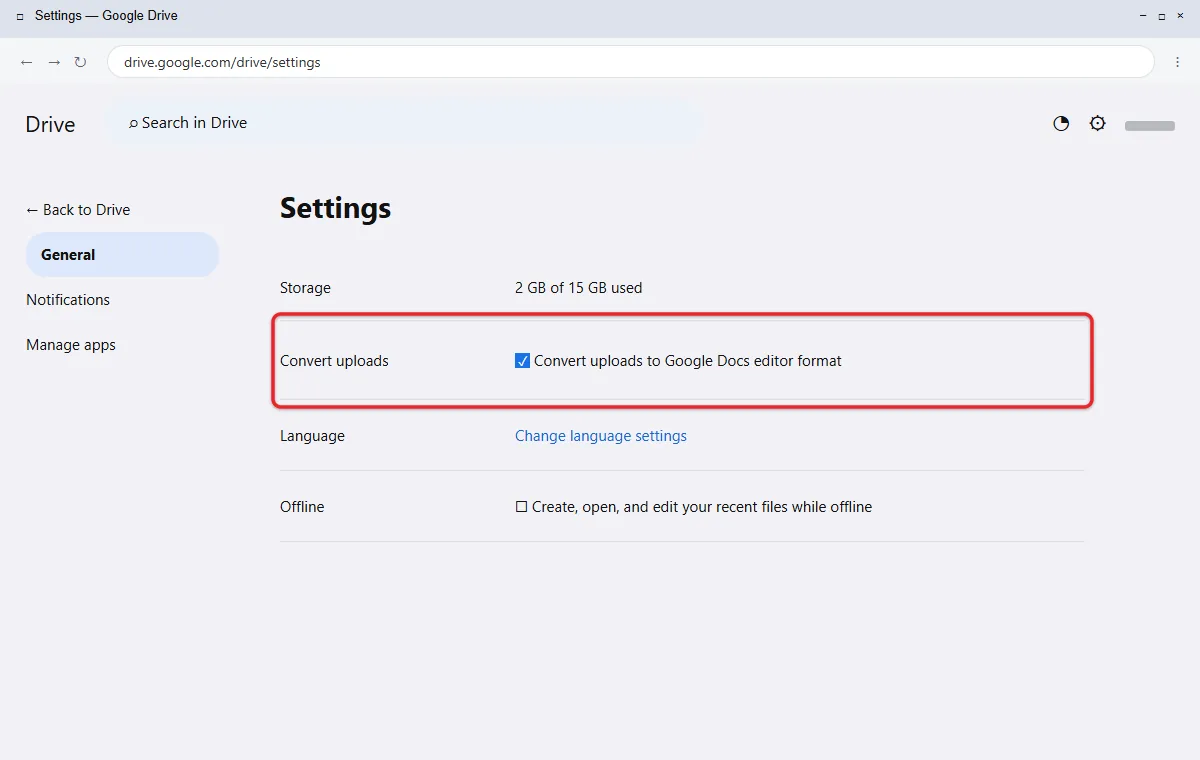
Task: Minimize the browser window
Action: click(x=1144, y=16)
